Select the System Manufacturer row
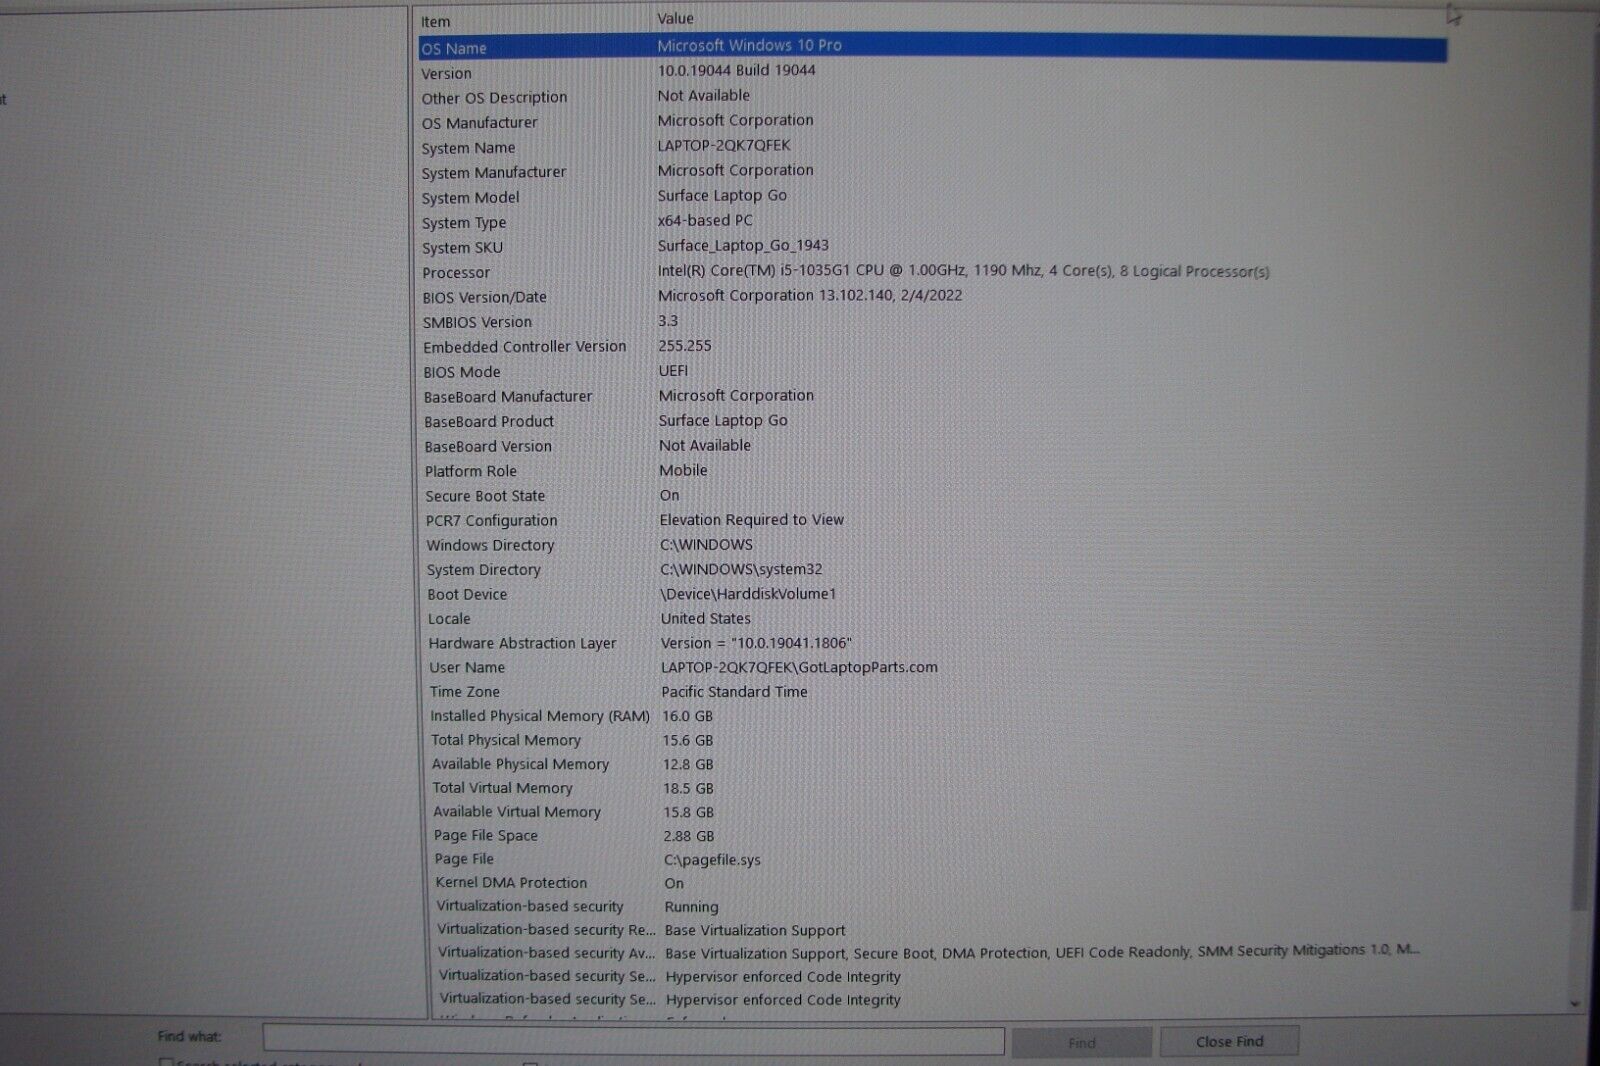1600x1066 pixels. click(932, 172)
